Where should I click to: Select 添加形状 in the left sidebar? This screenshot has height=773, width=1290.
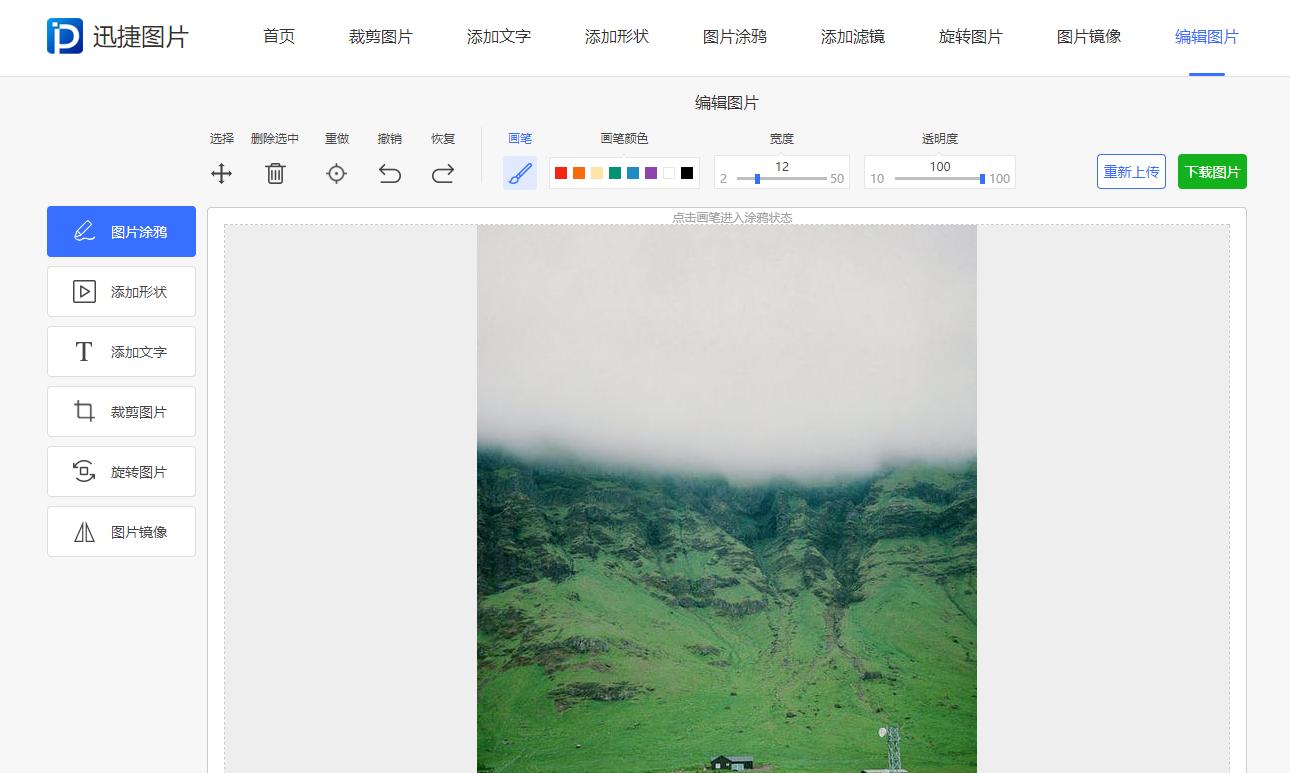121,291
